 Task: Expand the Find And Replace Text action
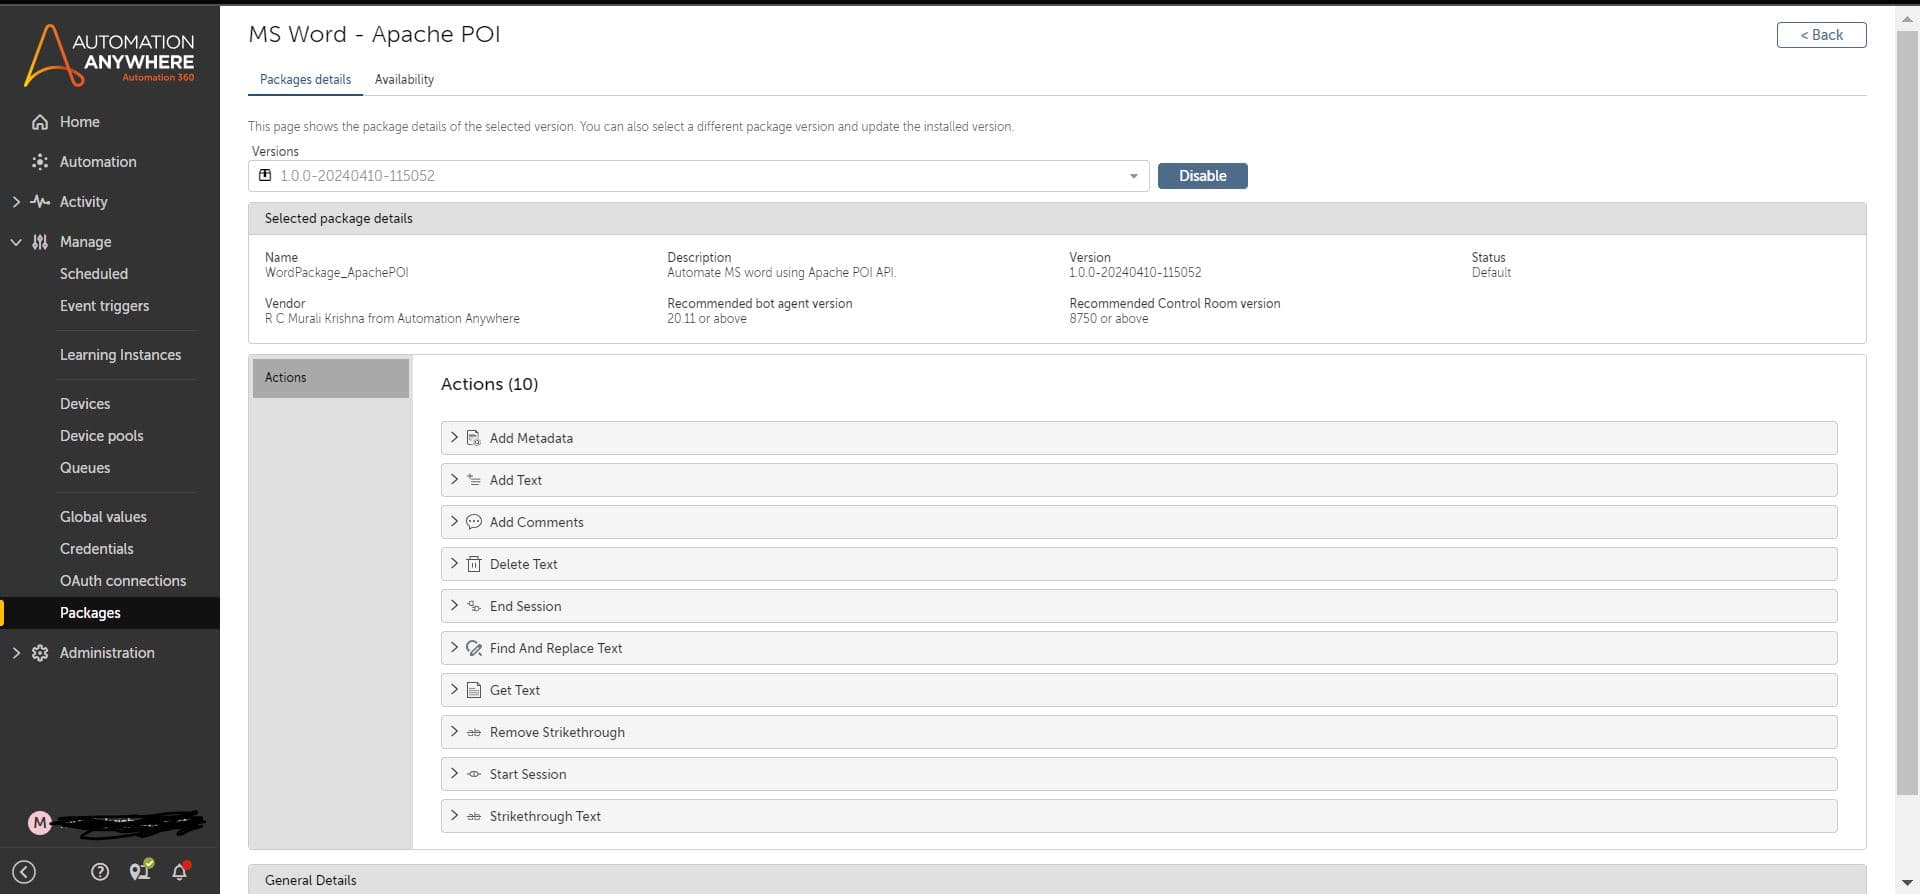[1139, 648]
